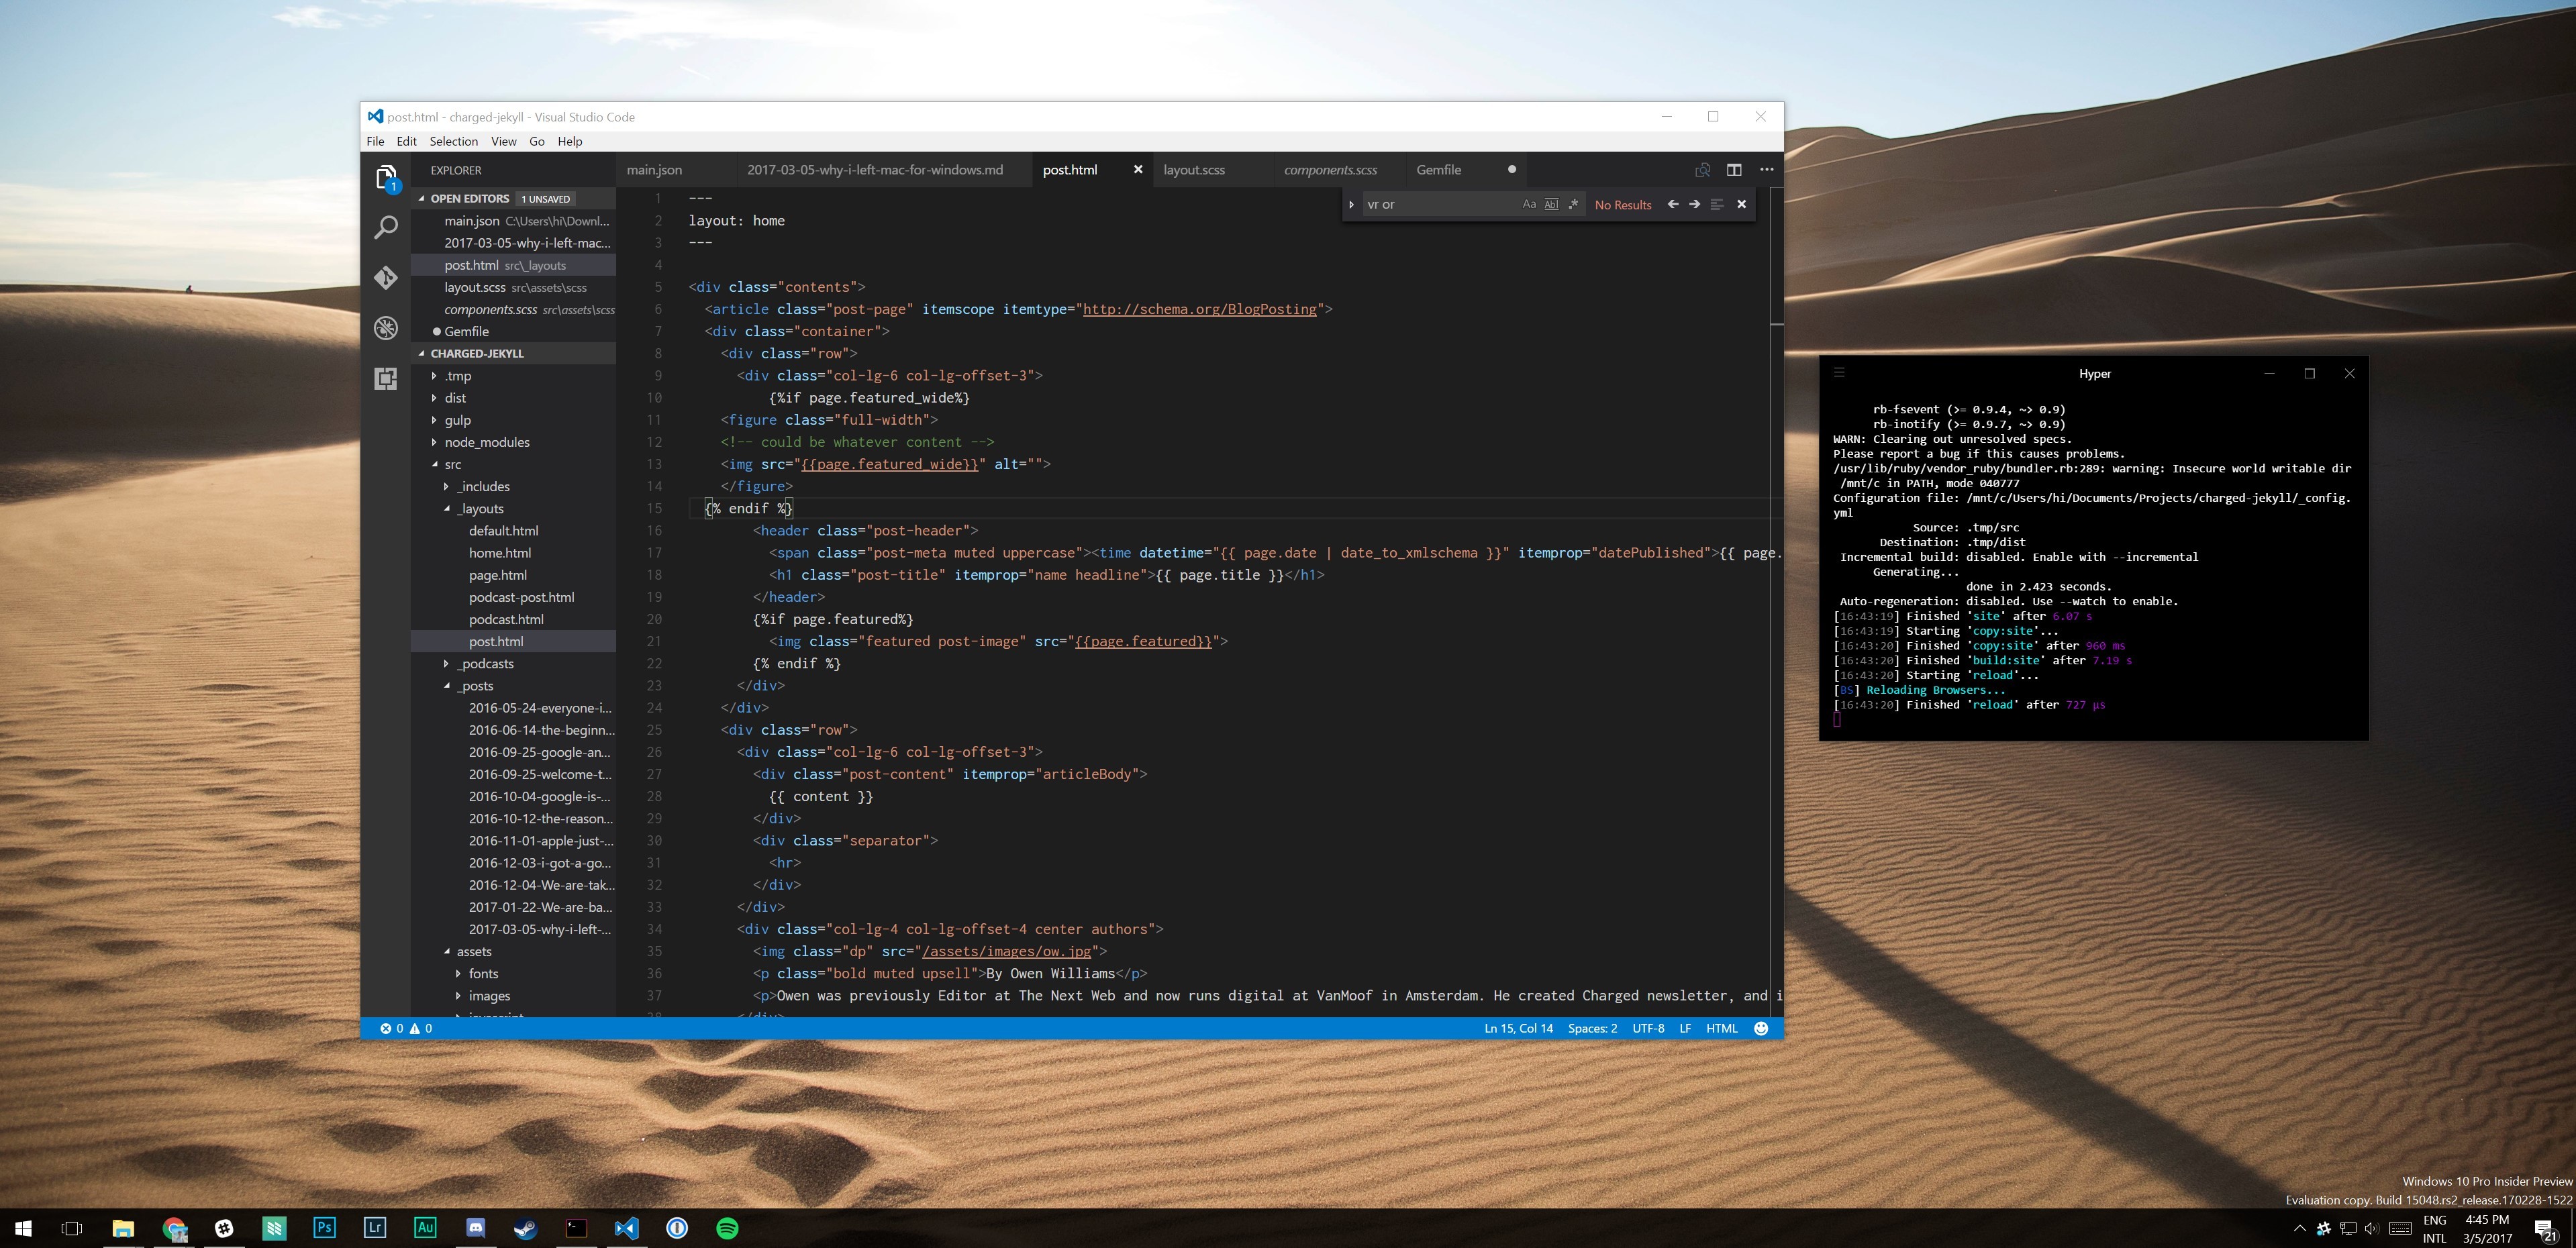
Task: Click the feedback smiley in the status bar
Action: tap(1761, 1028)
